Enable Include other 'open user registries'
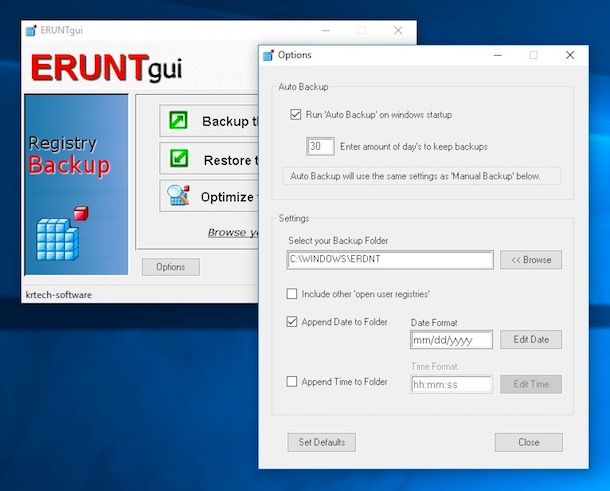The height and width of the screenshot is (491, 610). [292, 294]
